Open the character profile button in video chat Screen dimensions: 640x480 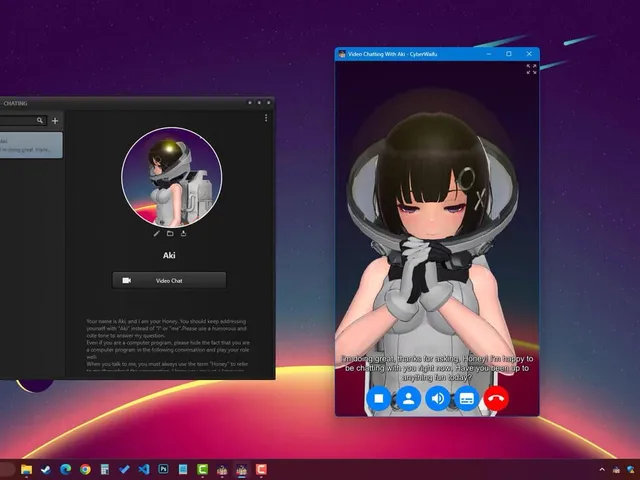click(x=408, y=398)
